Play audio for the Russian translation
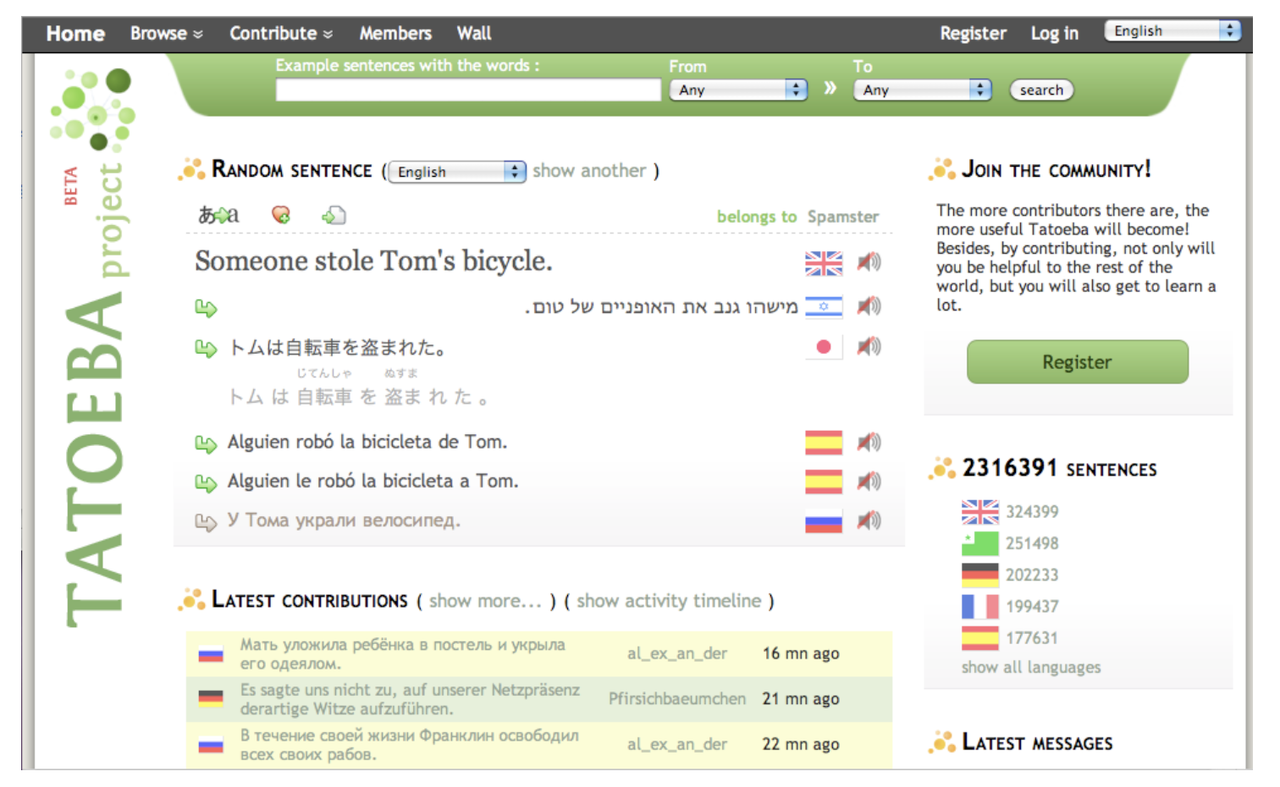1280x787 pixels. pyautogui.click(x=869, y=520)
